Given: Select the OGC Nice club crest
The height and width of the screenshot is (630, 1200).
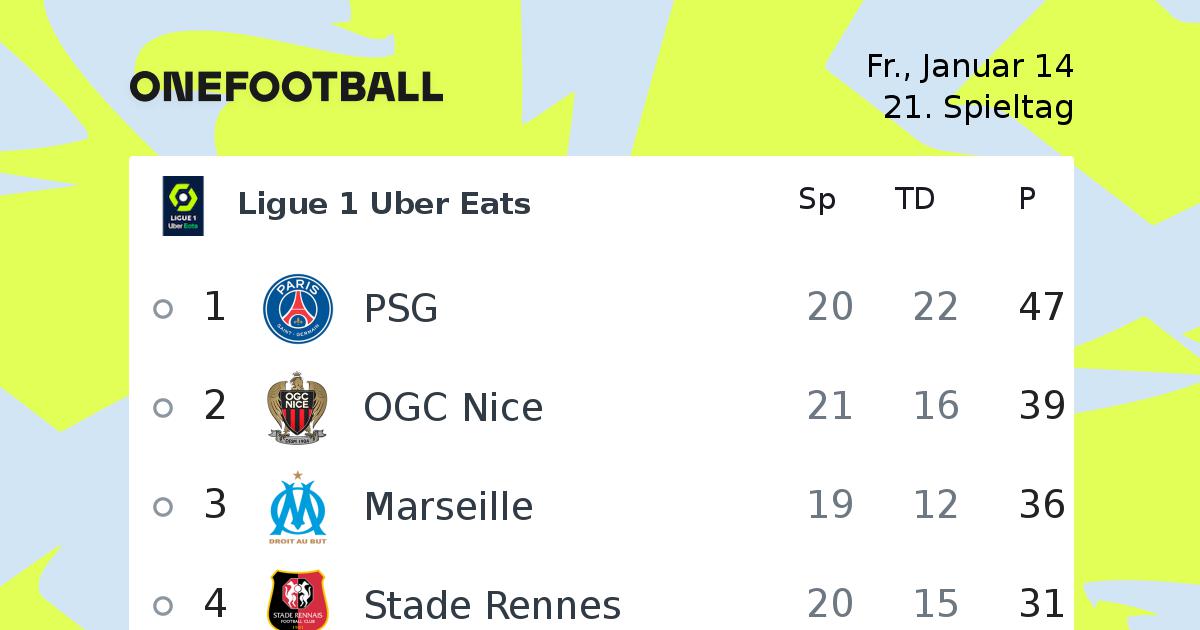Looking at the screenshot, I should 298,407.
